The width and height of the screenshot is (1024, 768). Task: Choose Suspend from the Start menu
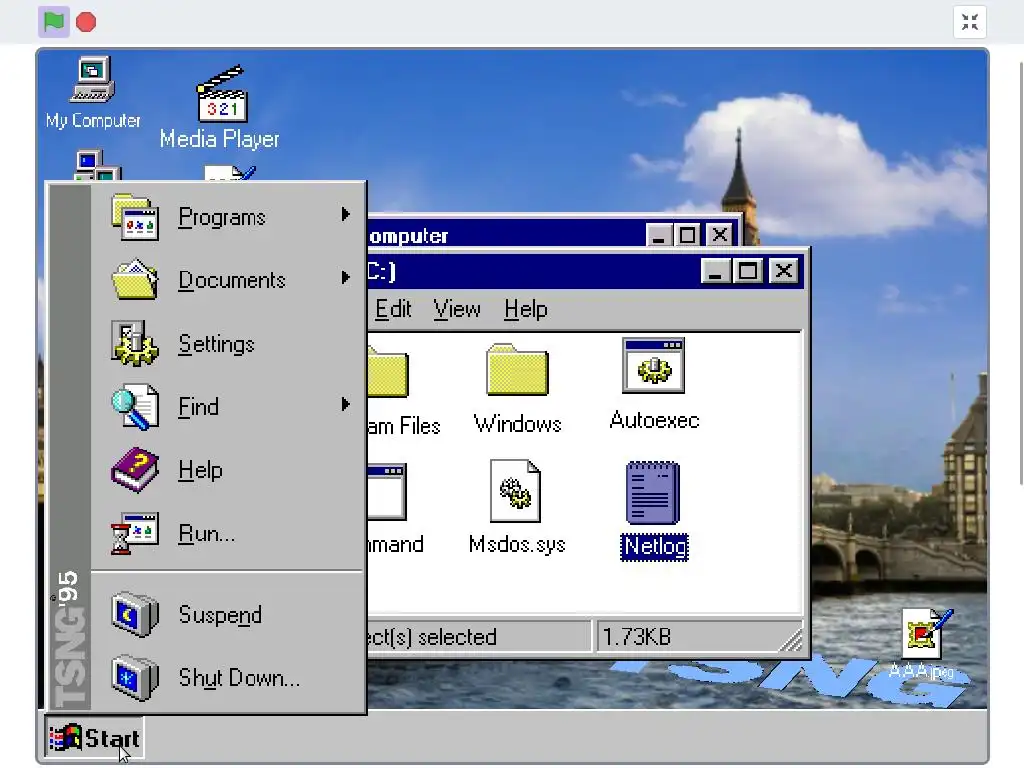(229, 614)
